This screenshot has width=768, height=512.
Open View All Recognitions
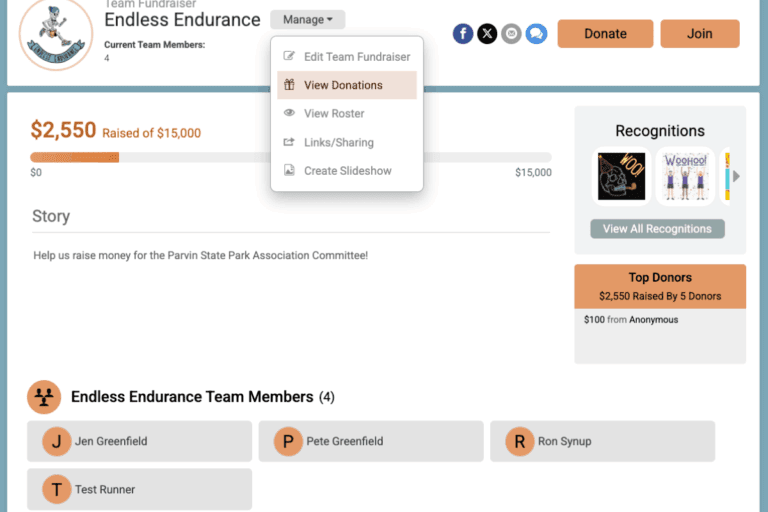pos(657,229)
